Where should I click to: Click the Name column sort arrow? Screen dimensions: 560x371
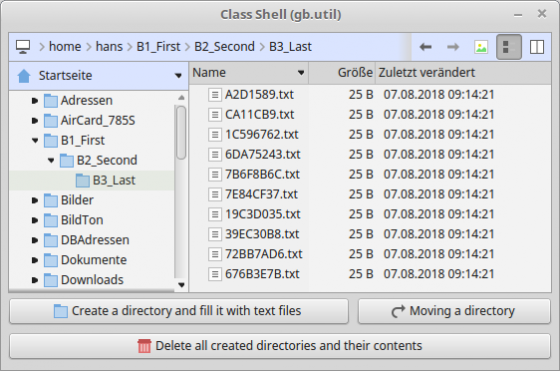301,73
